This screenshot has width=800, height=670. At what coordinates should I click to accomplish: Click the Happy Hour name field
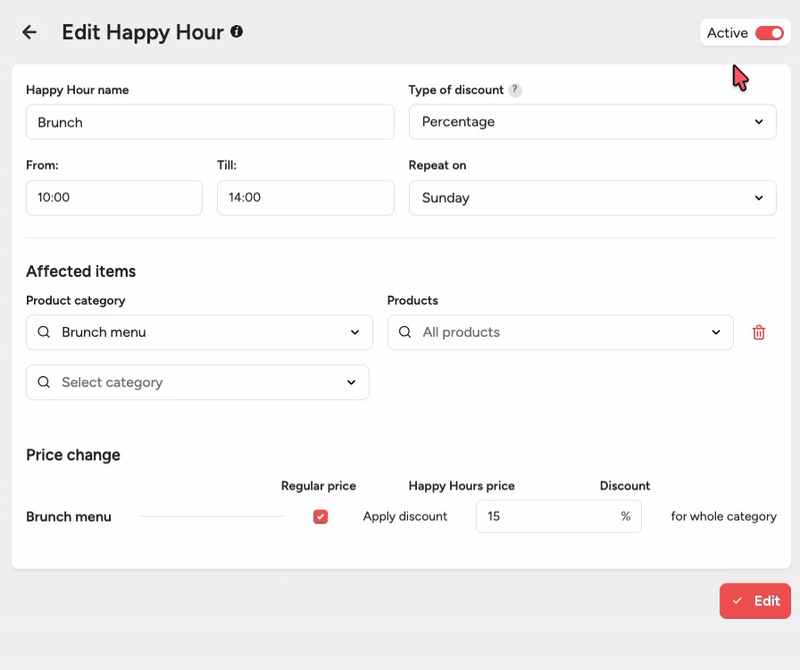tap(210, 122)
